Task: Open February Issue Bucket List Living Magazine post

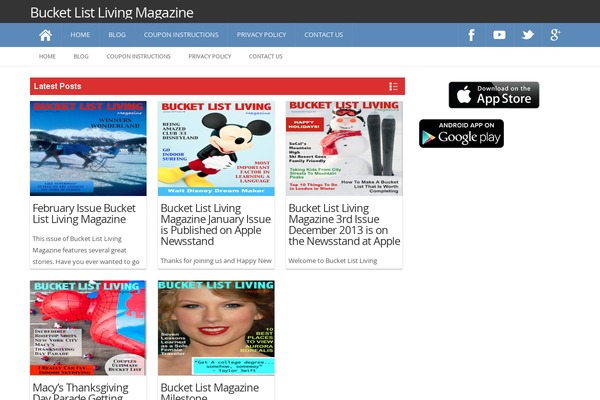Action: coord(84,214)
